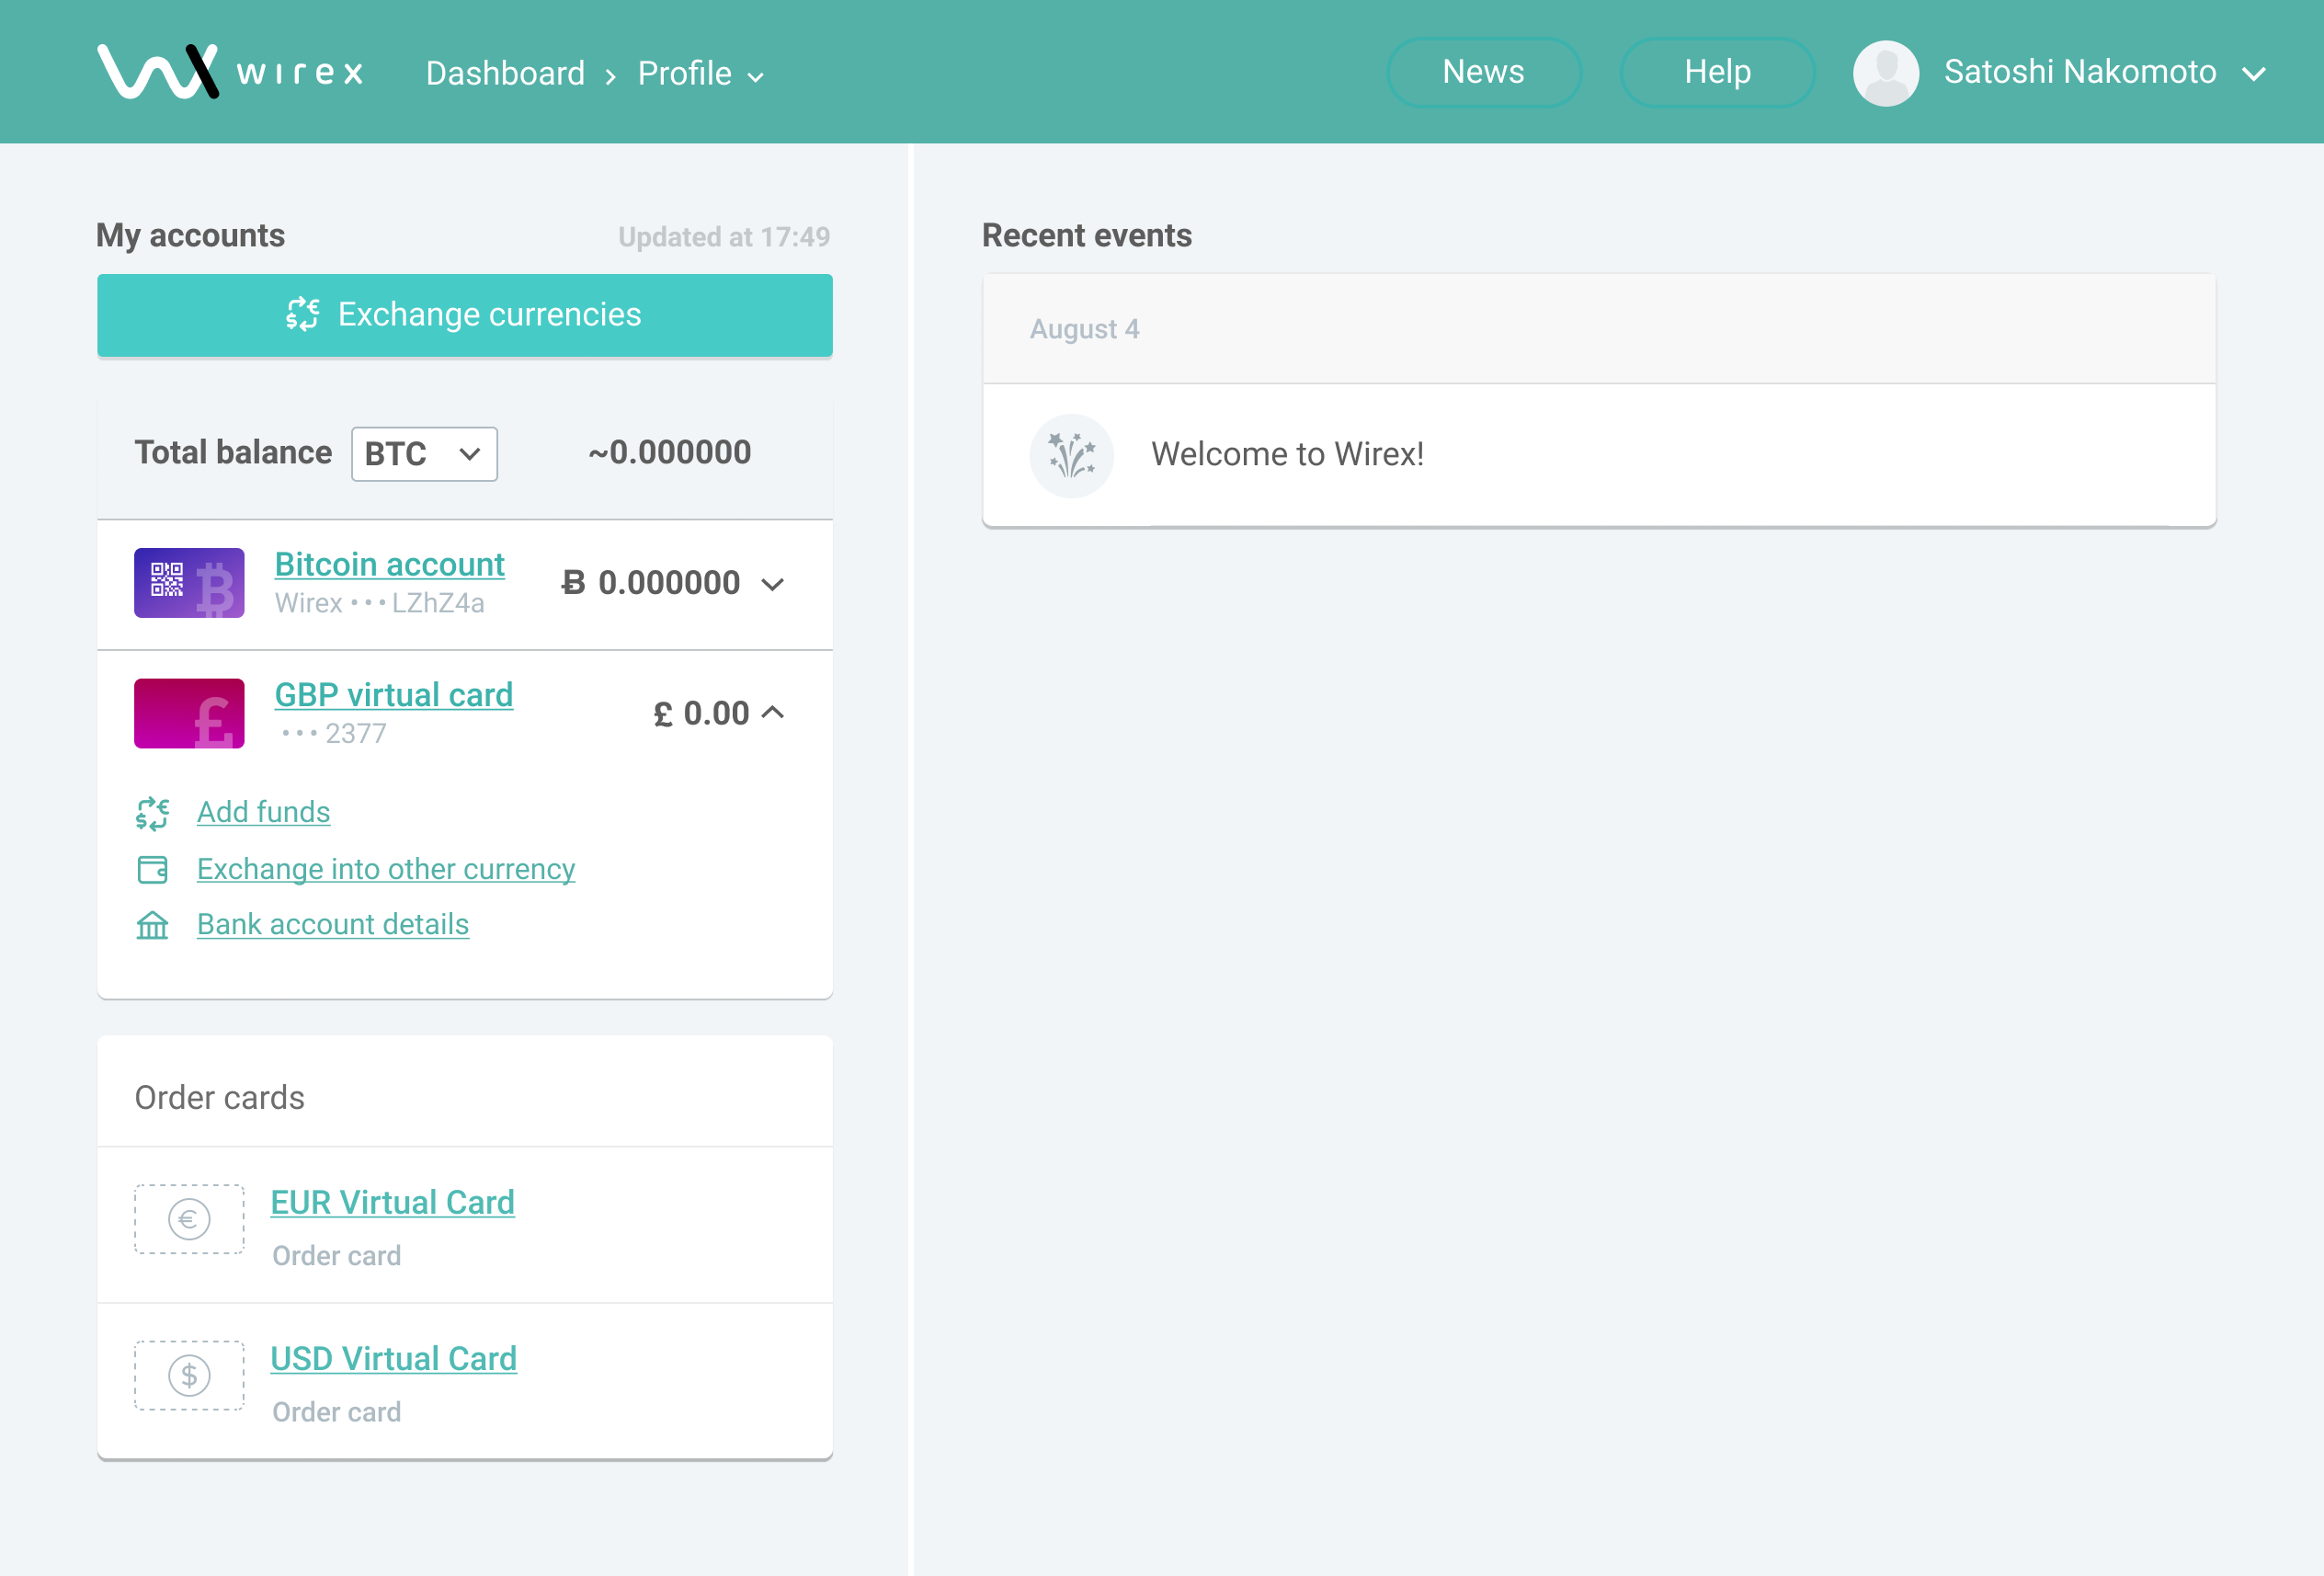Image resolution: width=2324 pixels, height=1576 pixels.
Task: Click the fireworks icon on Welcome event
Action: [x=1071, y=455]
